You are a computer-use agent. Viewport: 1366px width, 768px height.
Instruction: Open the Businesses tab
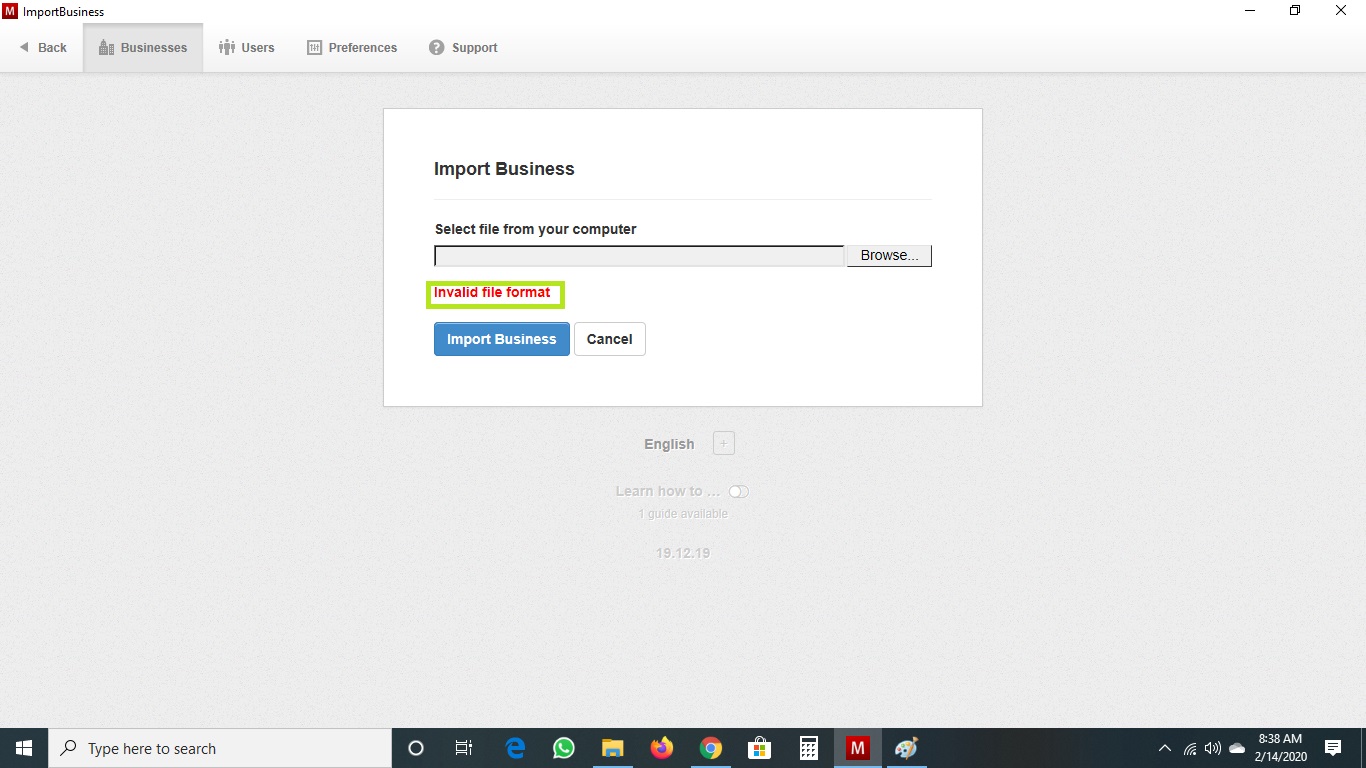point(143,48)
